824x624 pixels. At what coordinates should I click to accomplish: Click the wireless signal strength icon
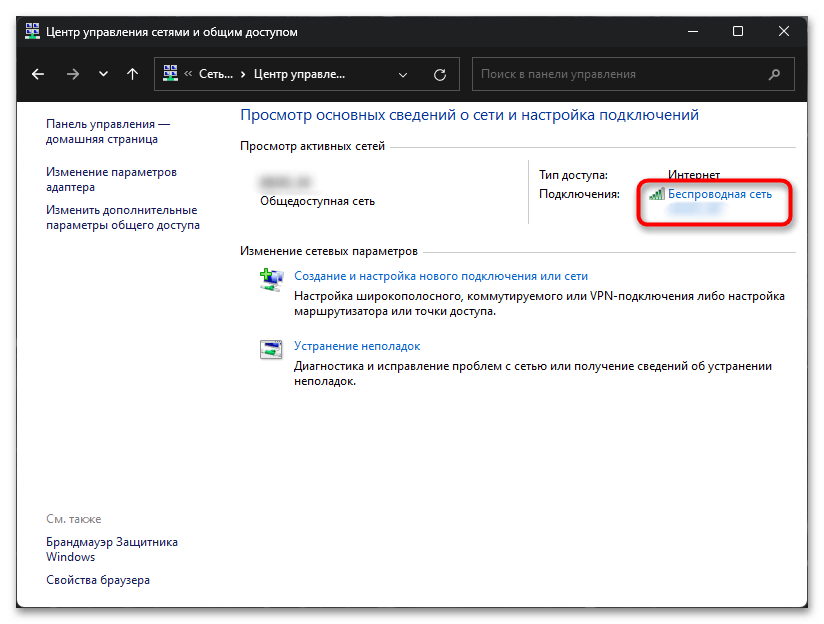(x=656, y=194)
